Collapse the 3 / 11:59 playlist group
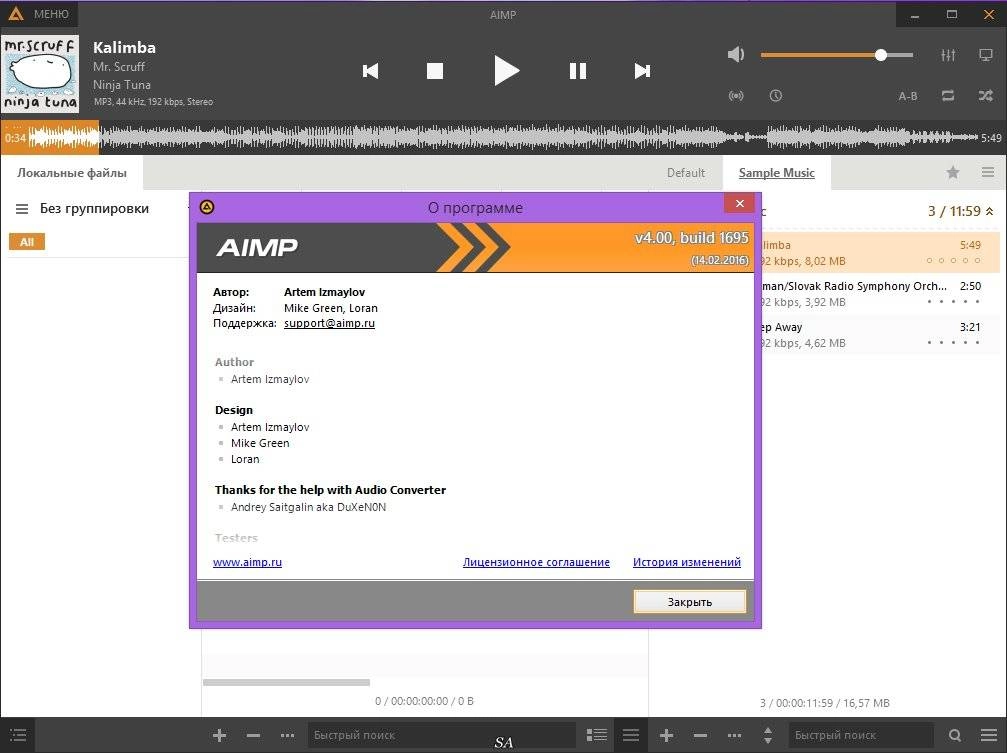 click(x=990, y=211)
